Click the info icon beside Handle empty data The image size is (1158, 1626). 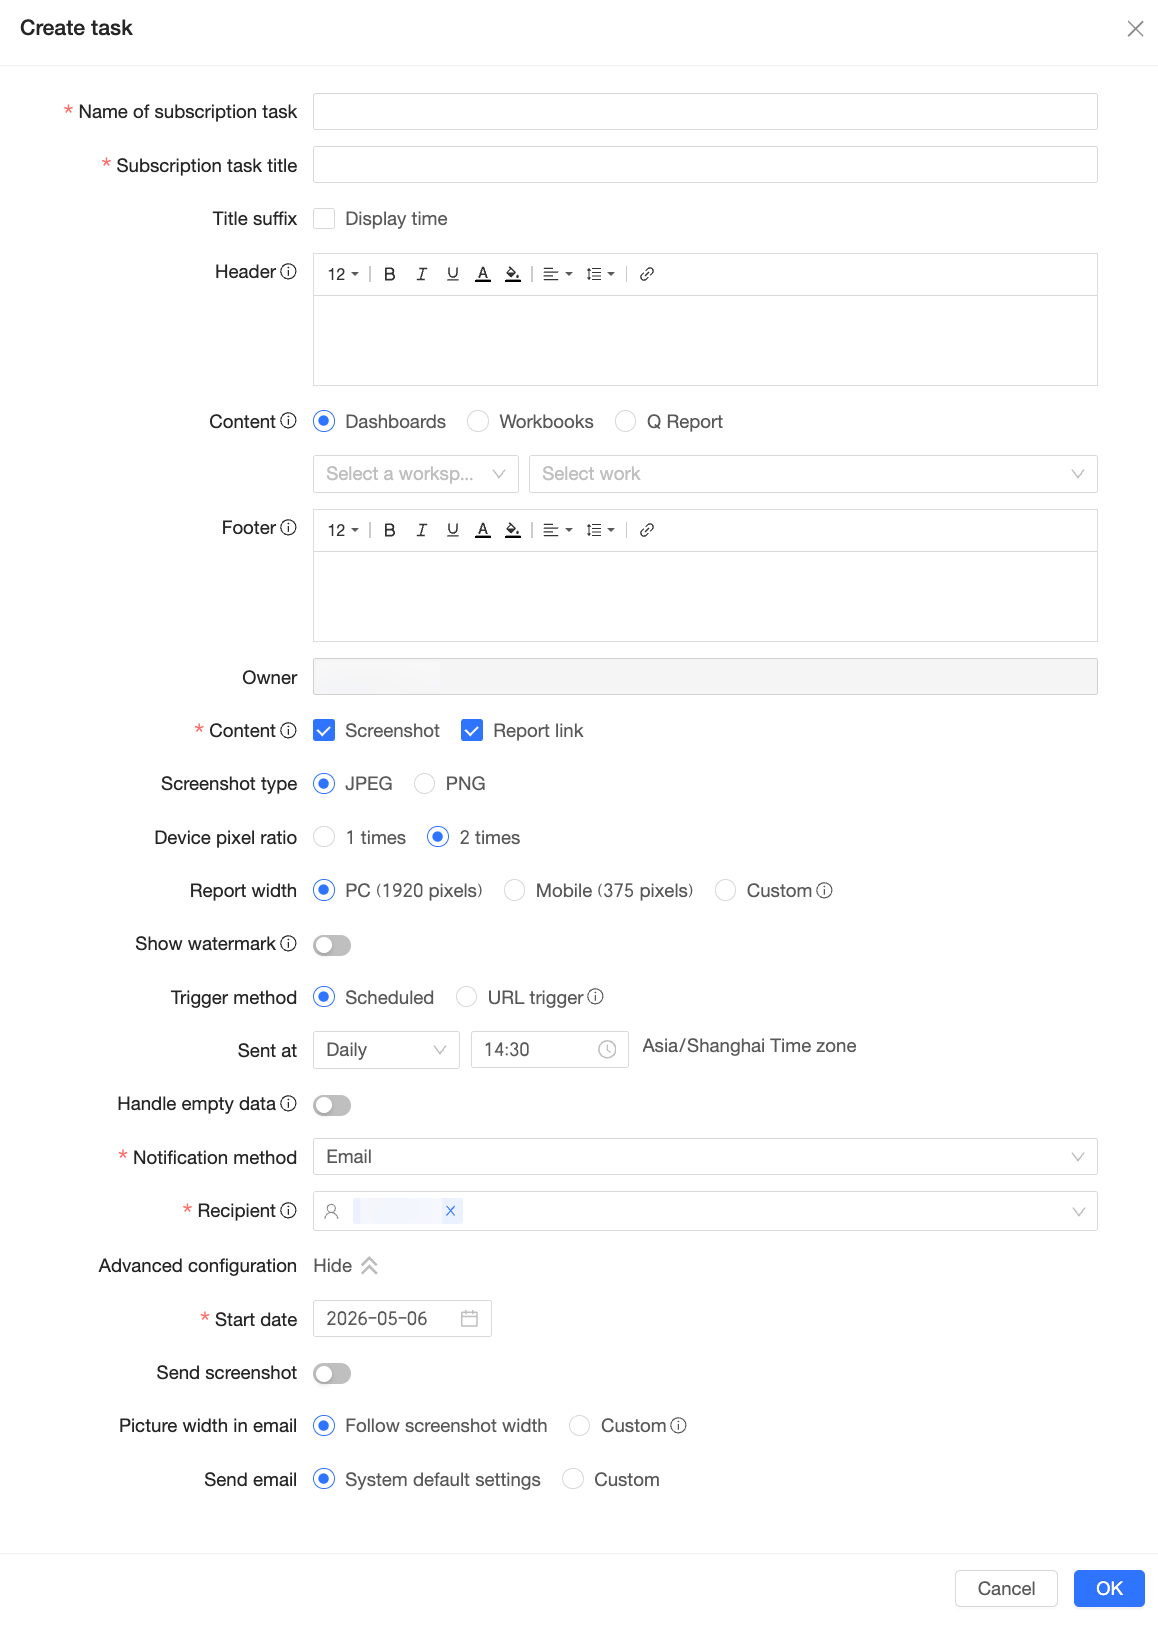289,1103
